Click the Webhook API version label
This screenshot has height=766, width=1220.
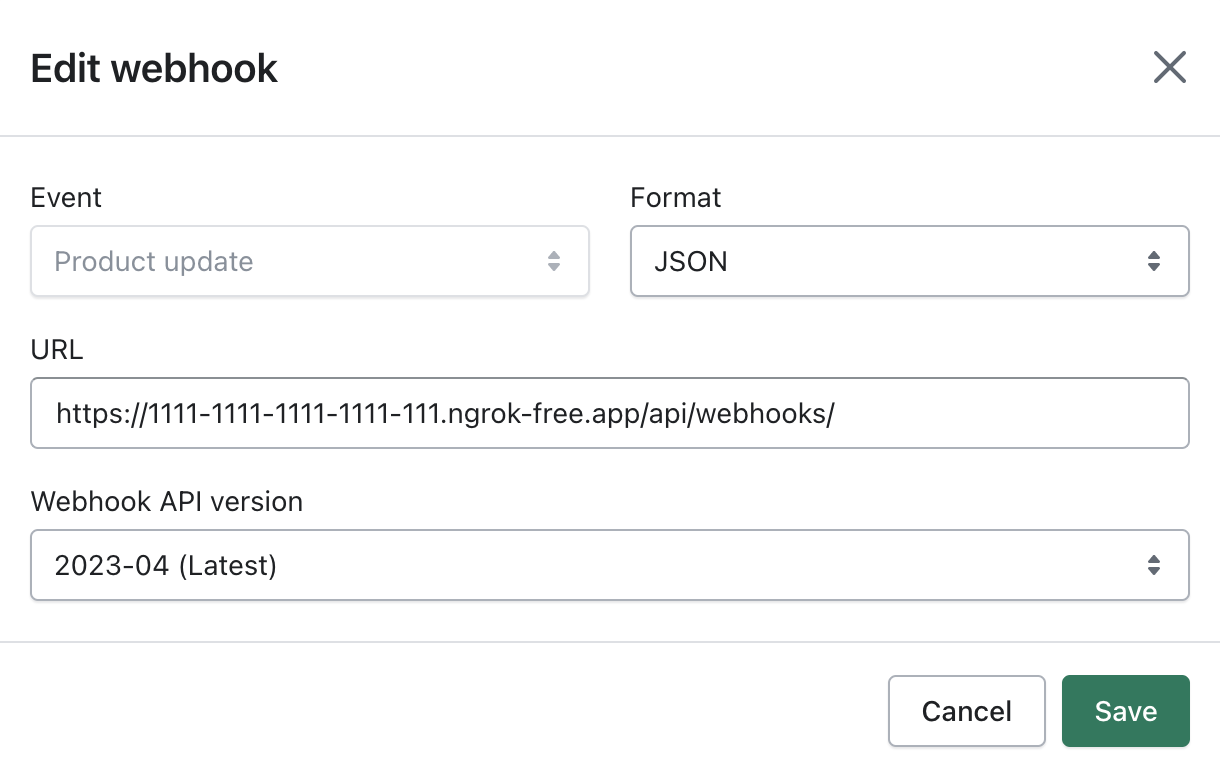click(x=167, y=501)
